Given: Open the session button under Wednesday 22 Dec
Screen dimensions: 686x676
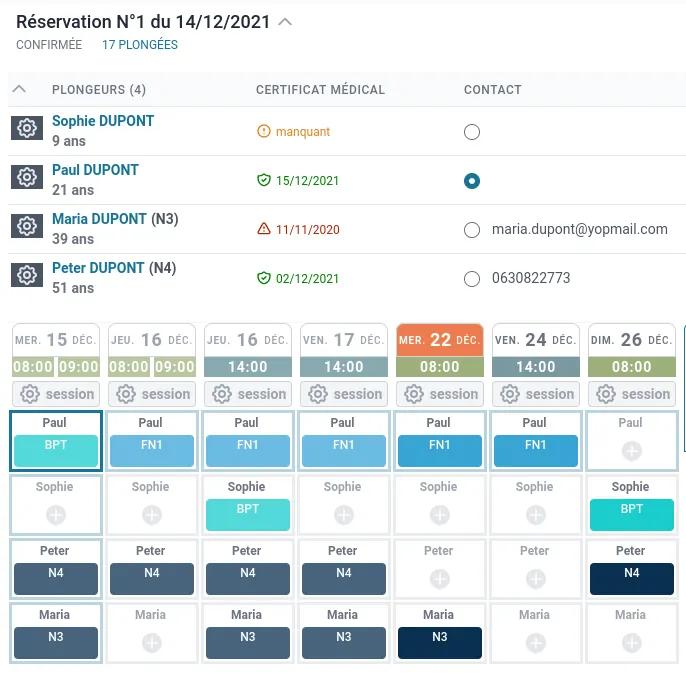Looking at the screenshot, I should [x=440, y=394].
